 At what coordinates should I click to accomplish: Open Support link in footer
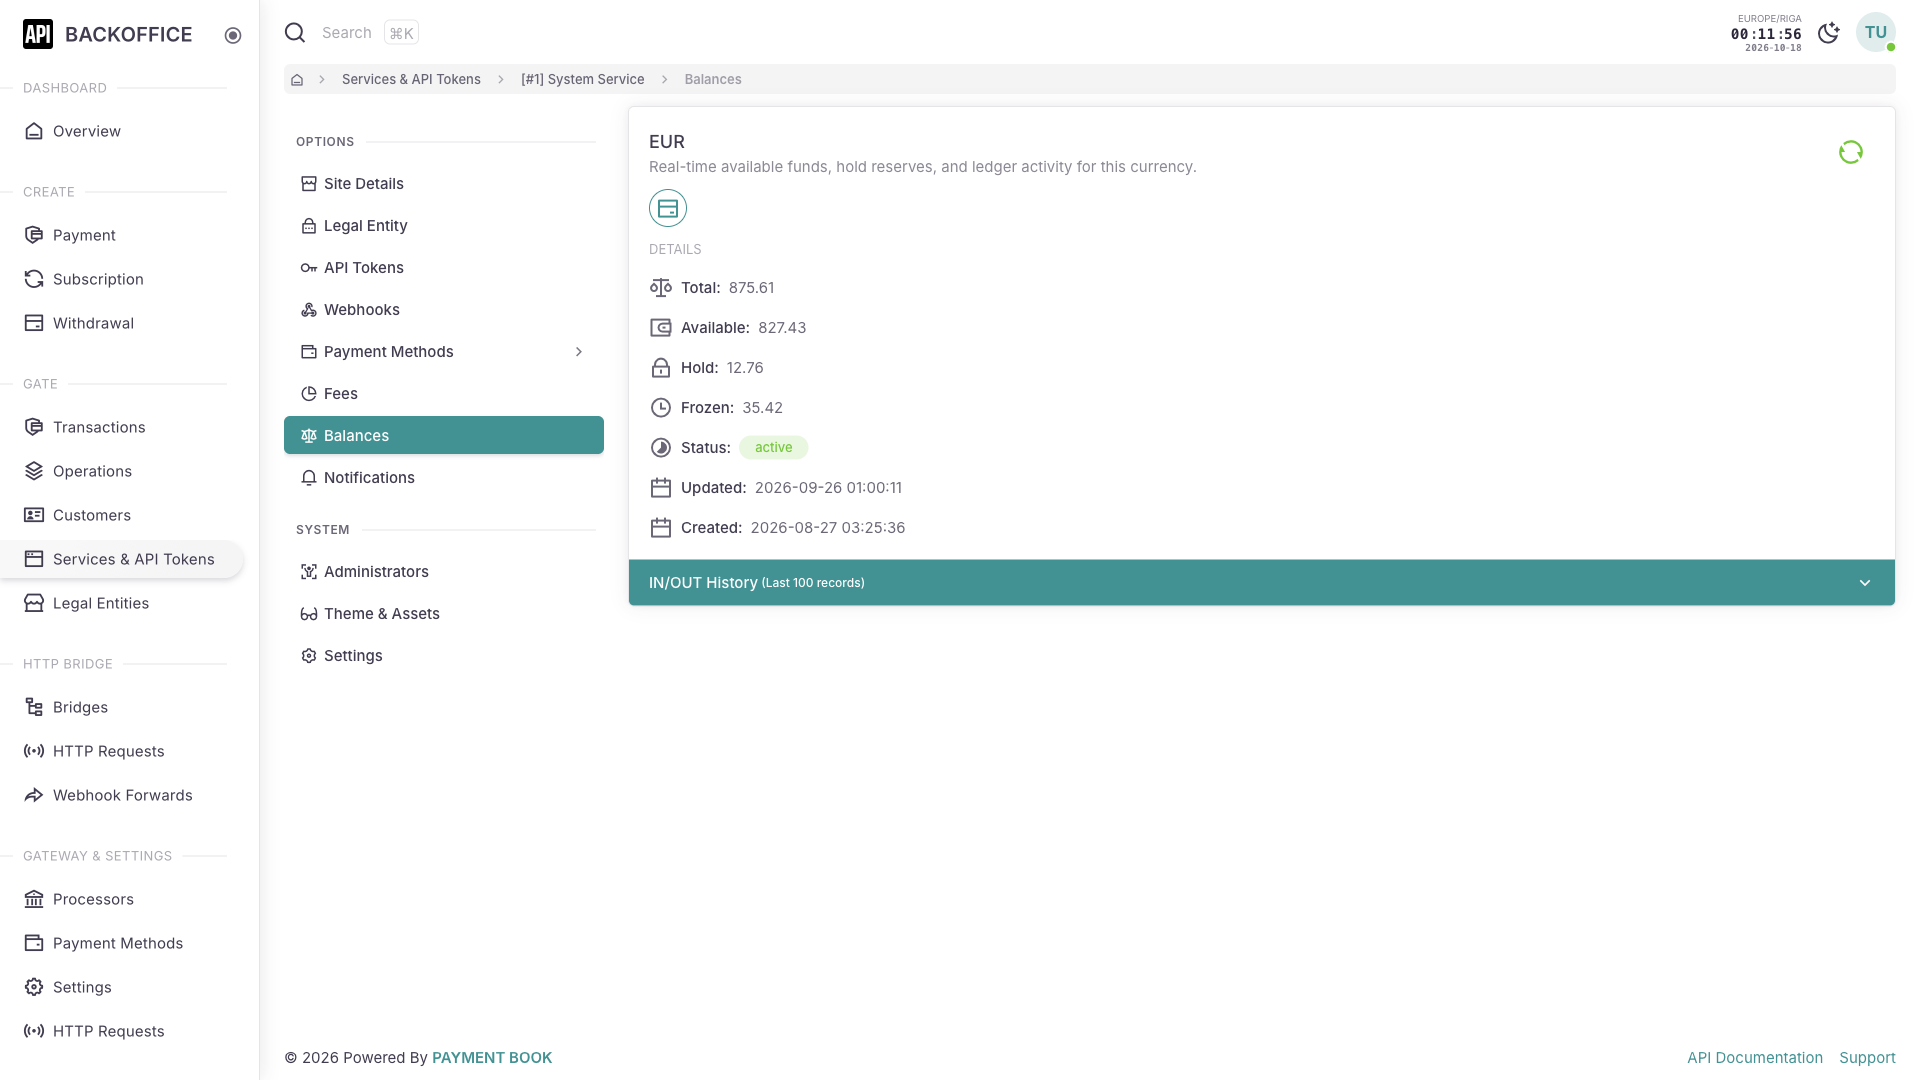pos(1867,1058)
